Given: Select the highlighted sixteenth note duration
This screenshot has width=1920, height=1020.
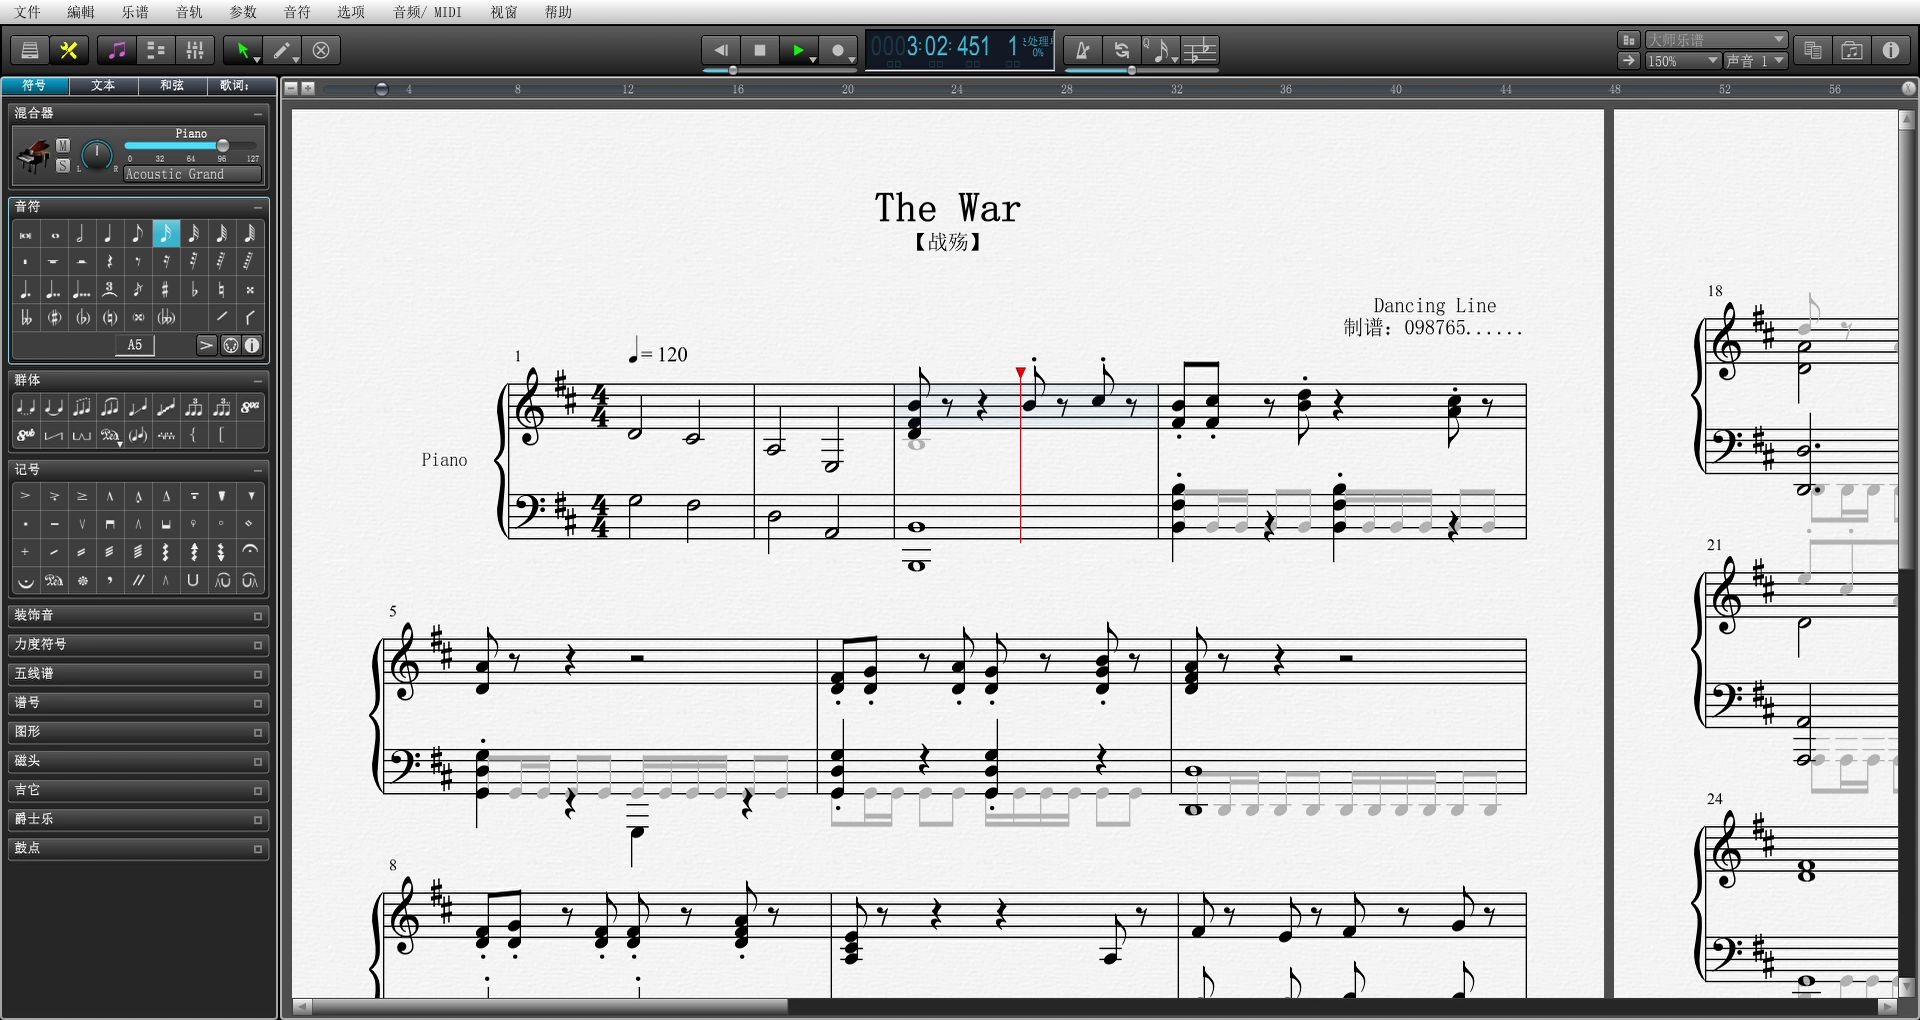Looking at the screenshot, I should (x=166, y=234).
